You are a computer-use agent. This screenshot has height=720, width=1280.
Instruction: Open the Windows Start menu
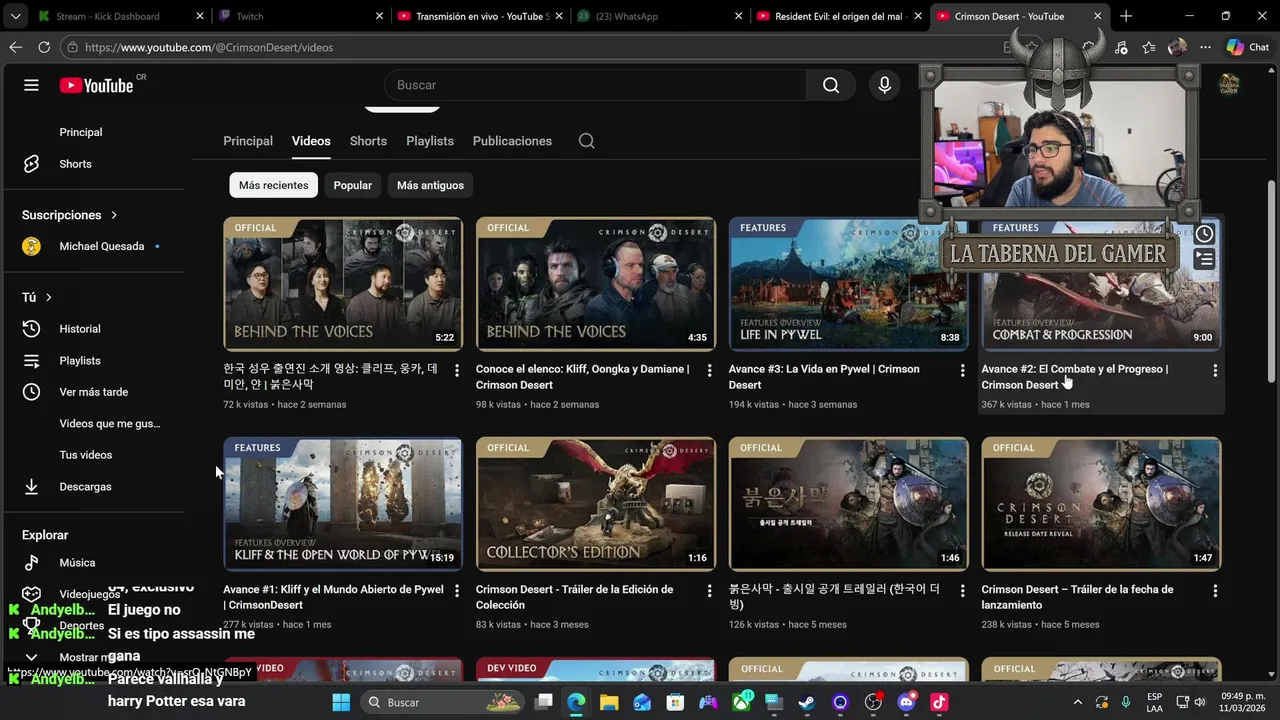click(341, 702)
